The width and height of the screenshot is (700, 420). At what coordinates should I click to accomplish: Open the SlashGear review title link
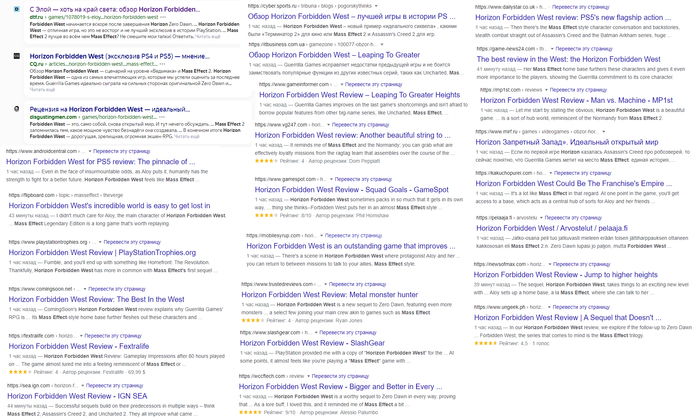(312, 343)
